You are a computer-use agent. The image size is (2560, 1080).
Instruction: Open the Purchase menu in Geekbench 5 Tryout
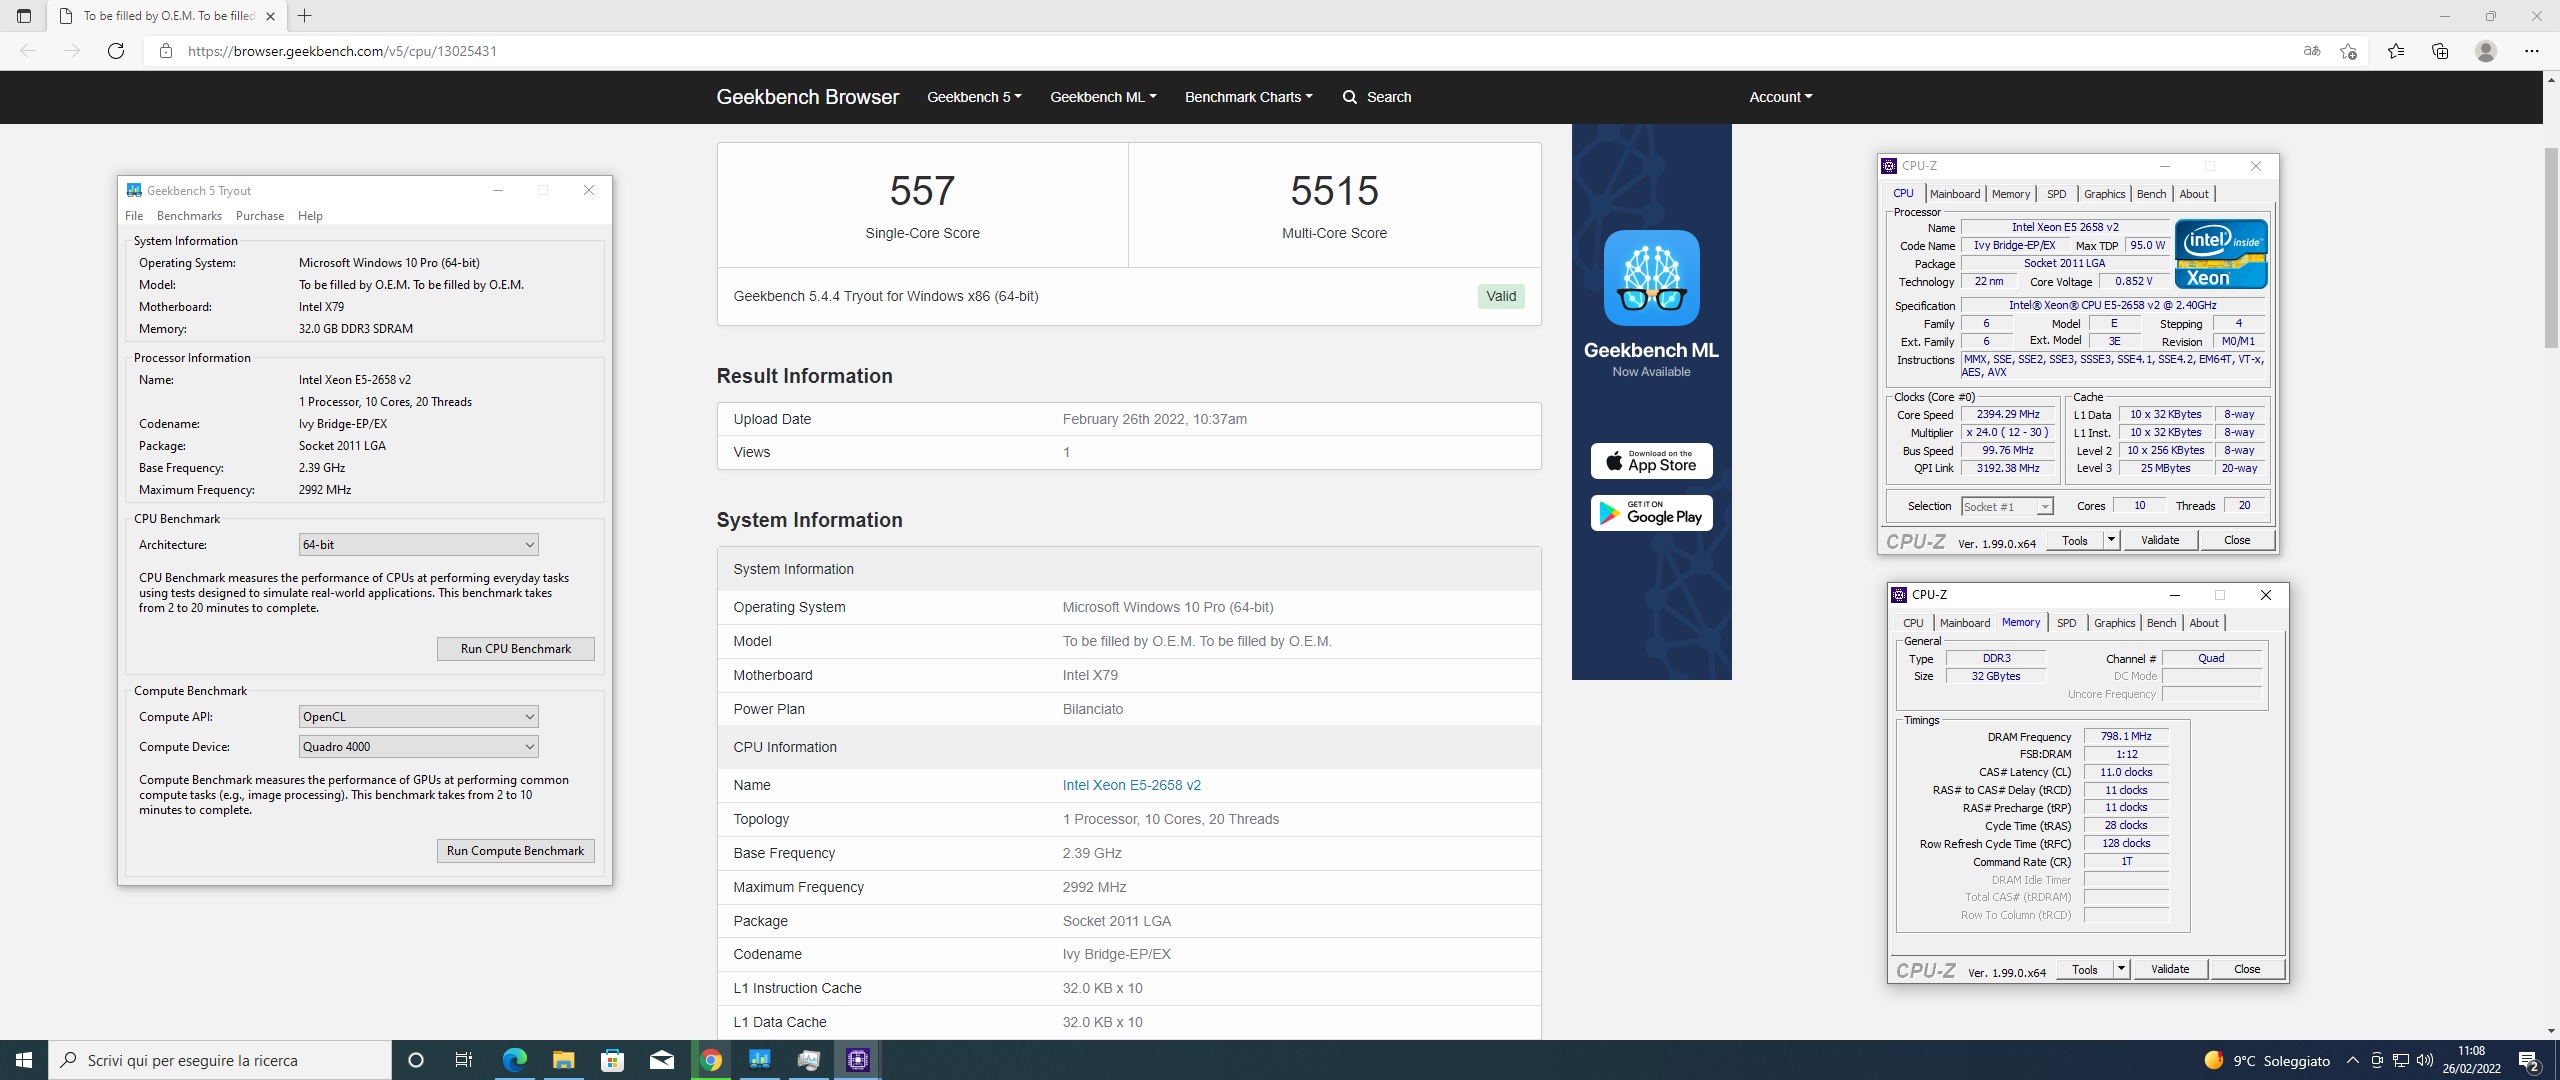(x=260, y=216)
